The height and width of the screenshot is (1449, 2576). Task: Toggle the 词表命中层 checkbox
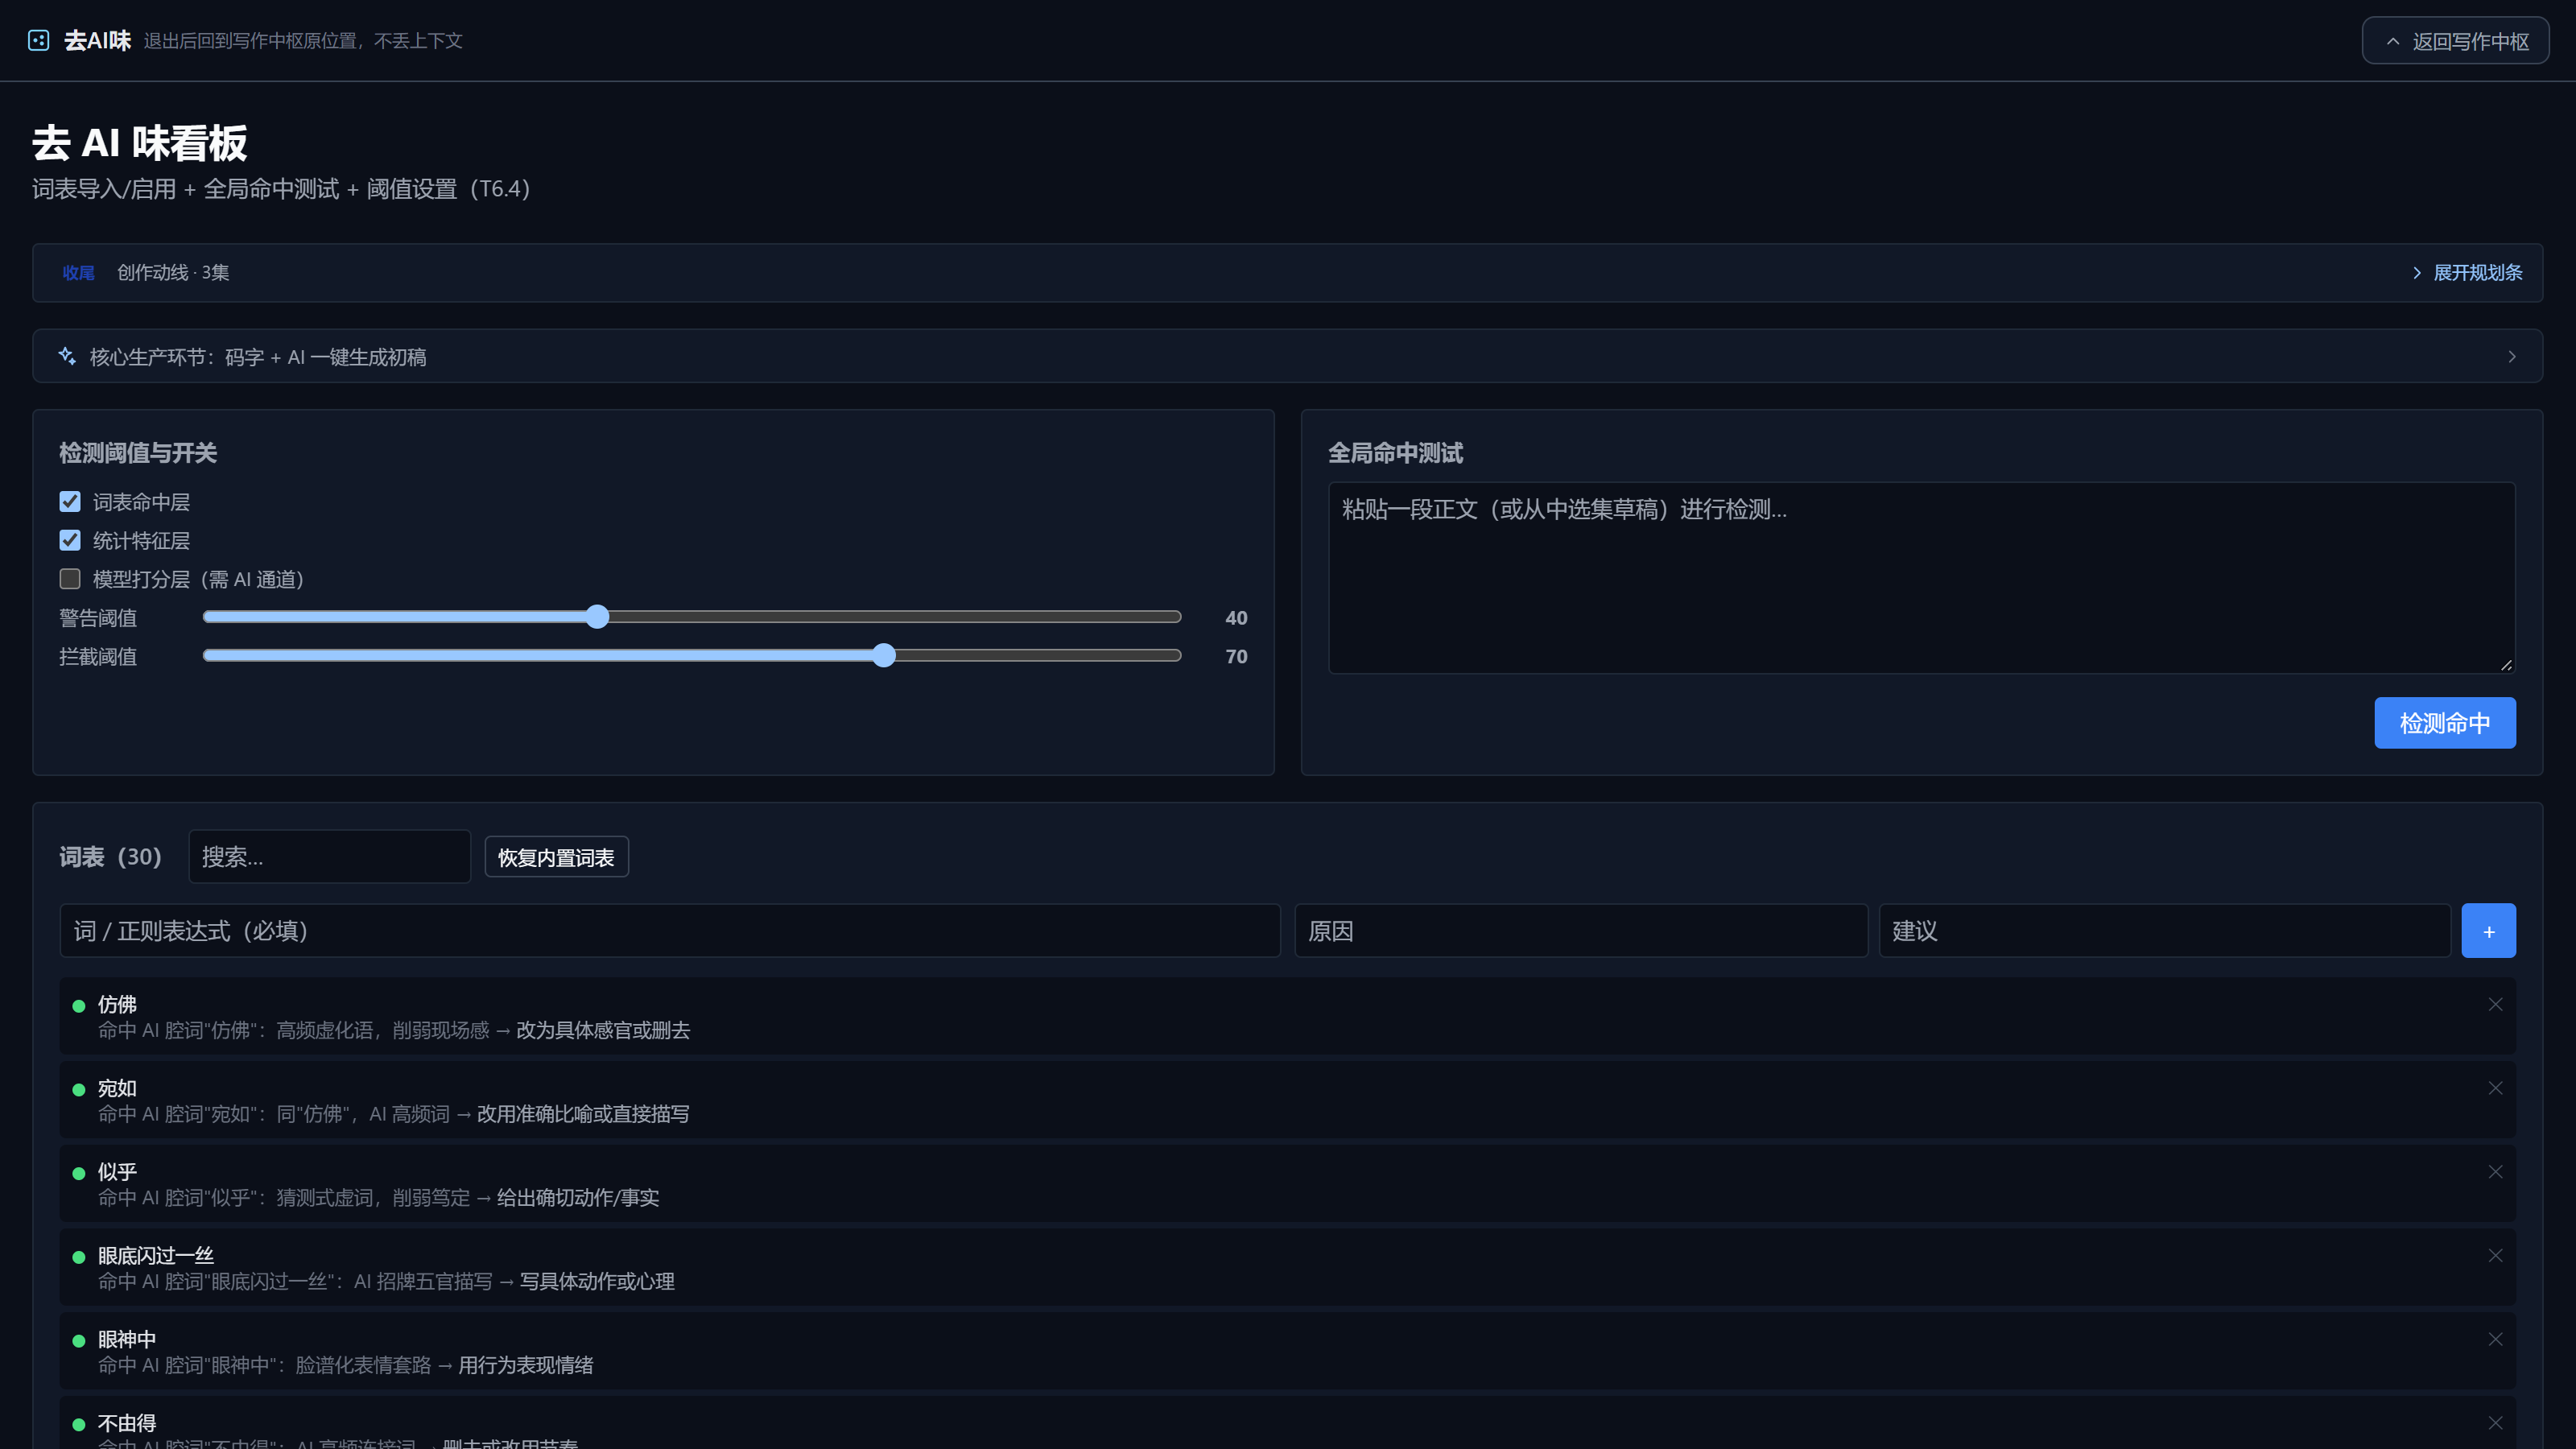70,502
